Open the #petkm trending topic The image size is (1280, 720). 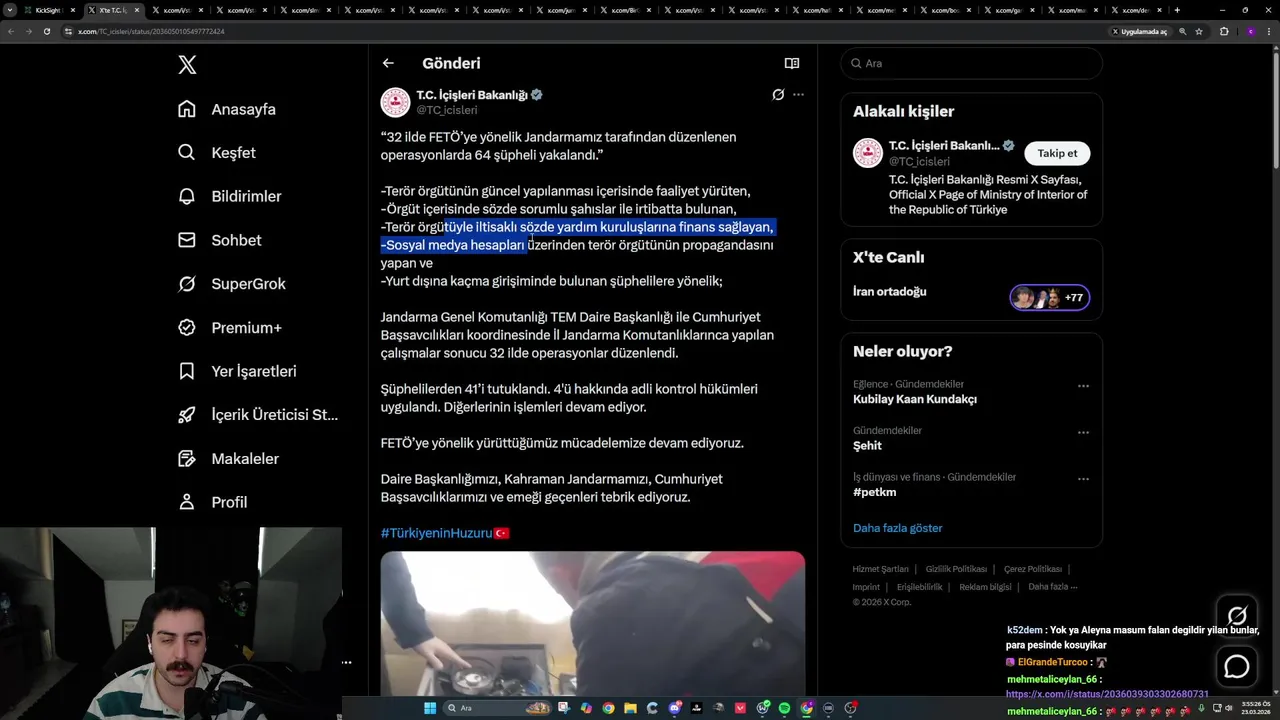coord(875,492)
